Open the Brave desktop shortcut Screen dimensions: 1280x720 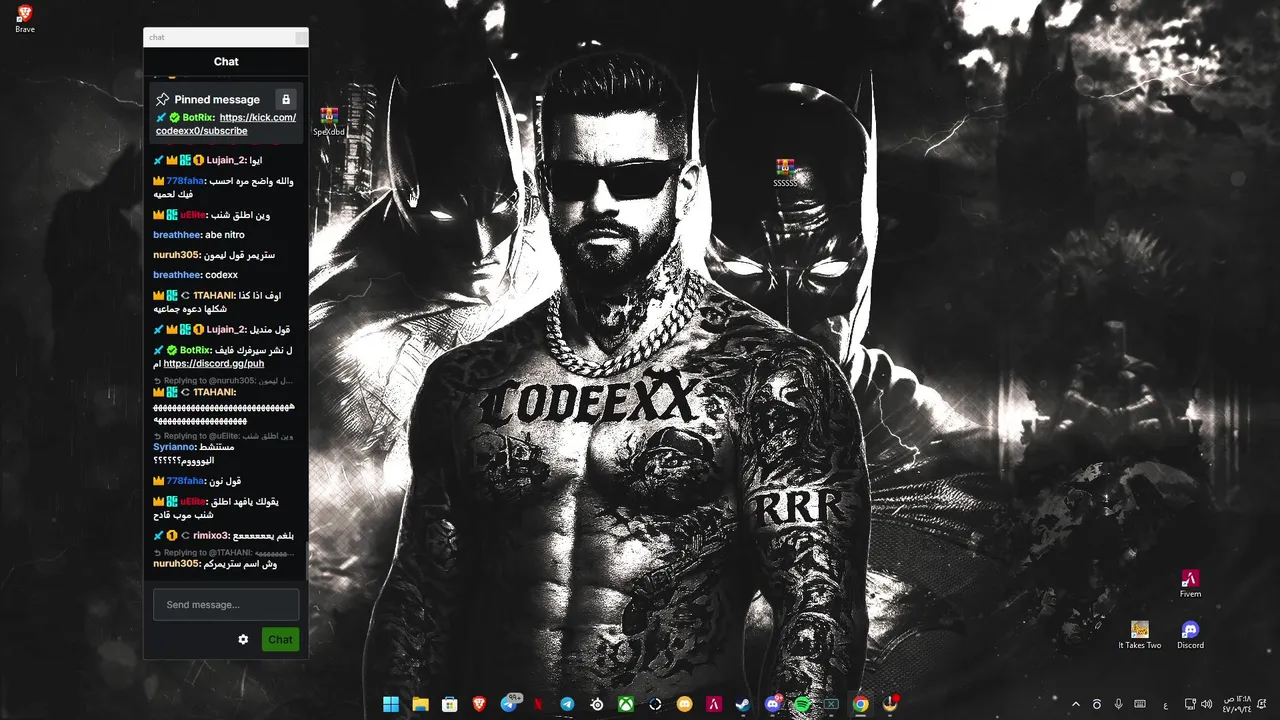click(25, 18)
